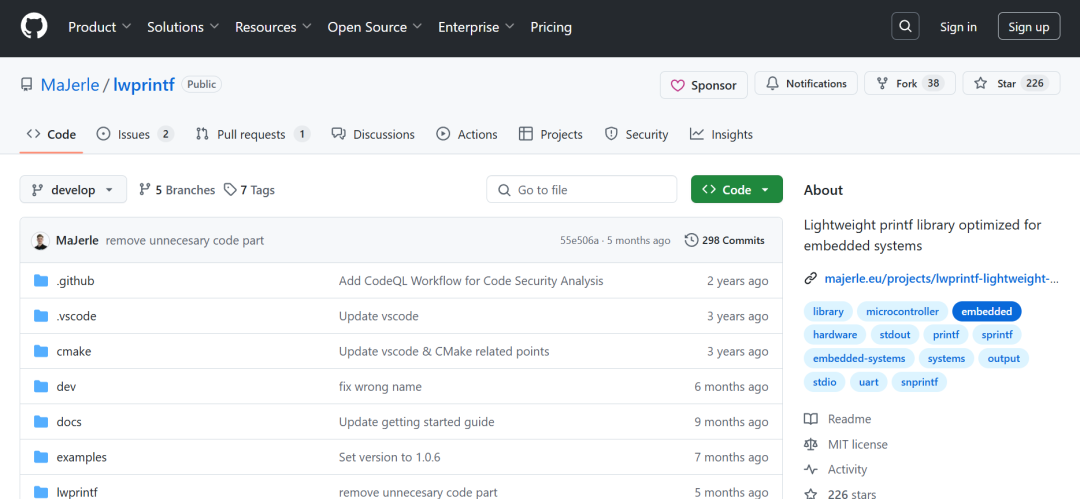The image size is (1080, 499).
Task: Open the Activity pulse icon link
Action: (811, 469)
